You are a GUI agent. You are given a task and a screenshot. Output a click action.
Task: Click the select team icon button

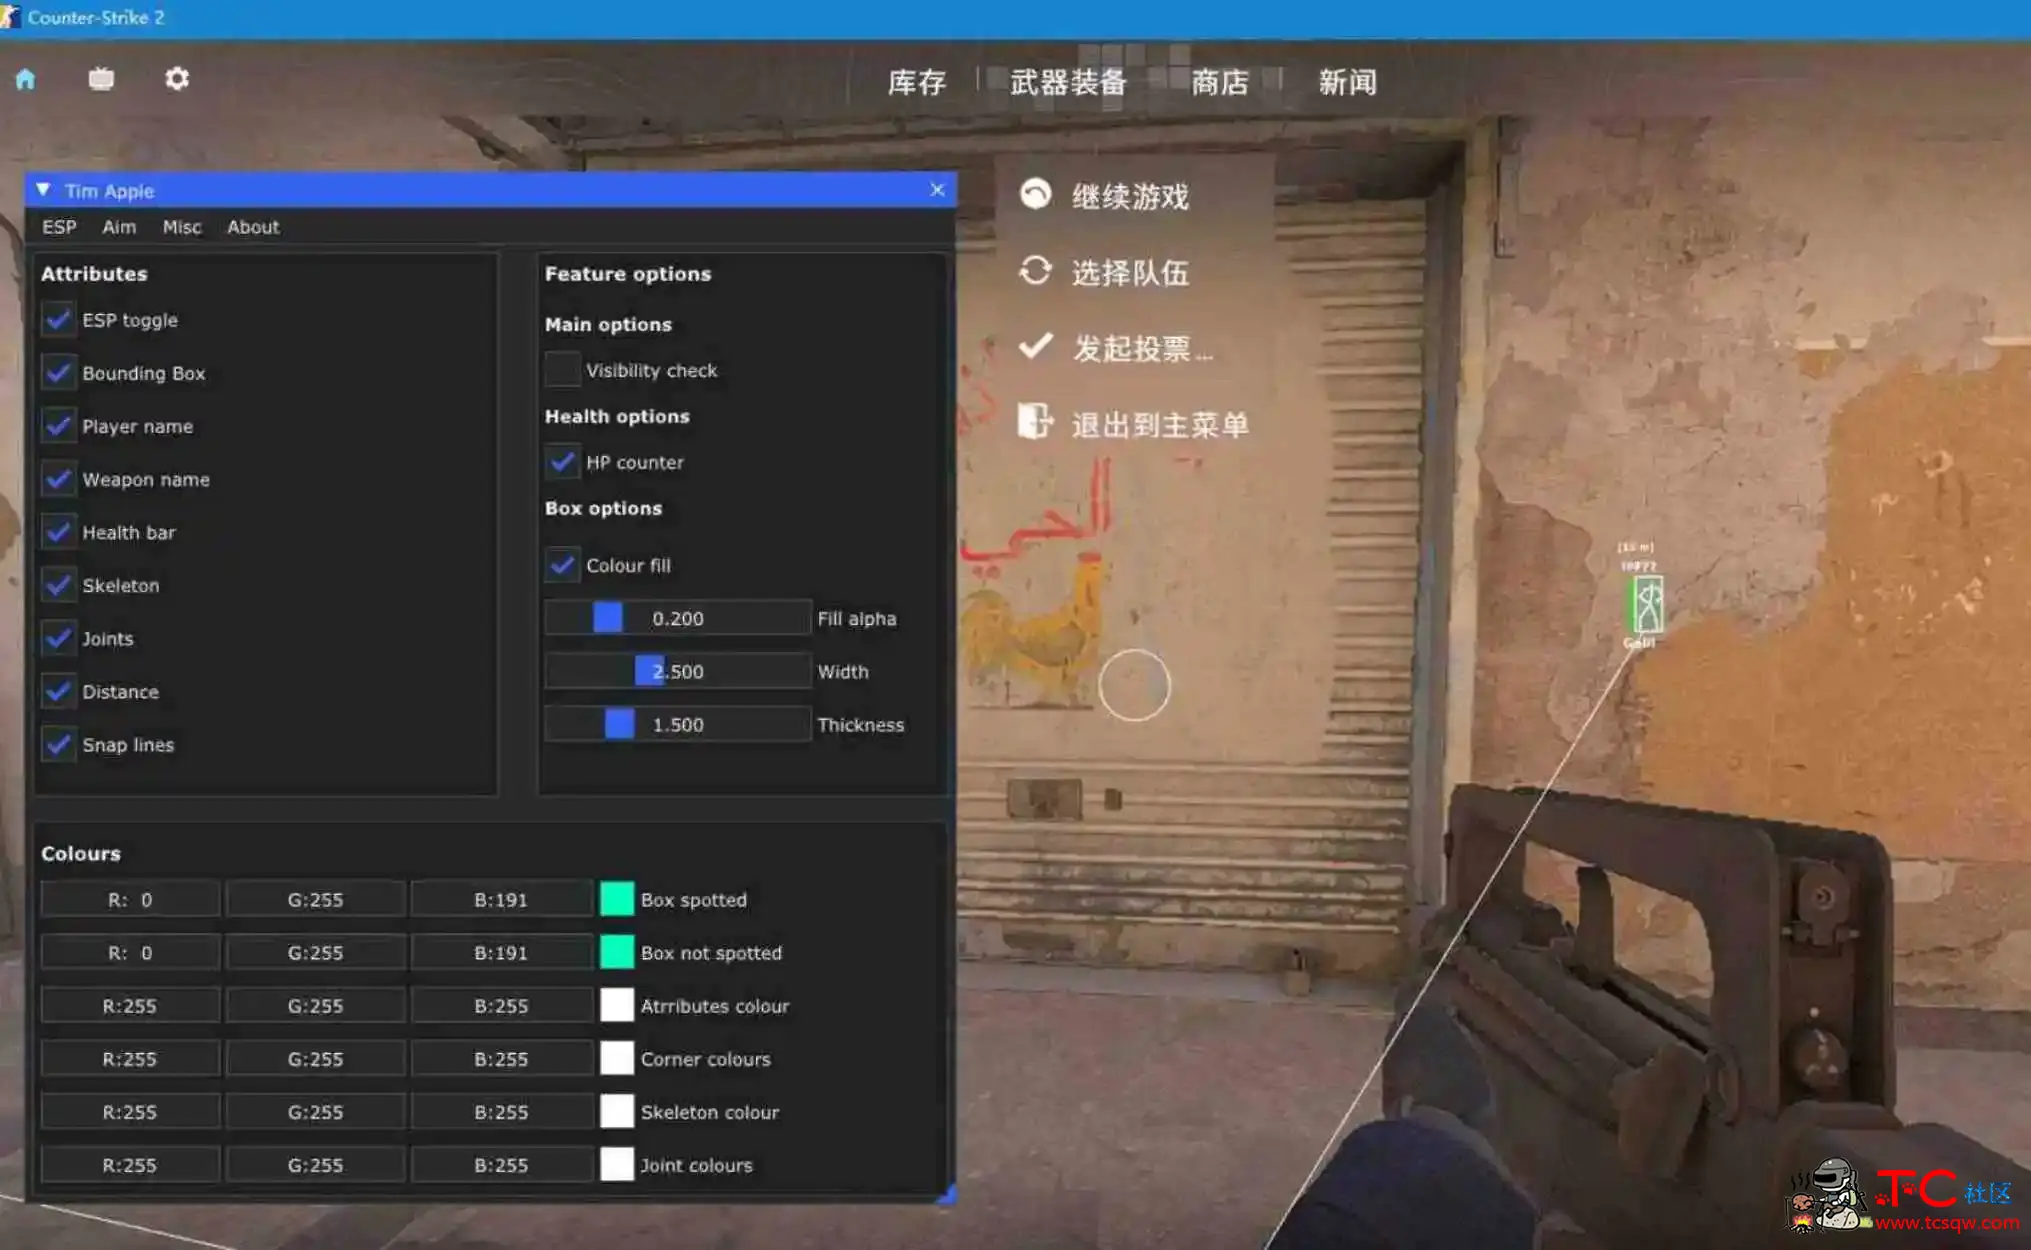point(1036,273)
